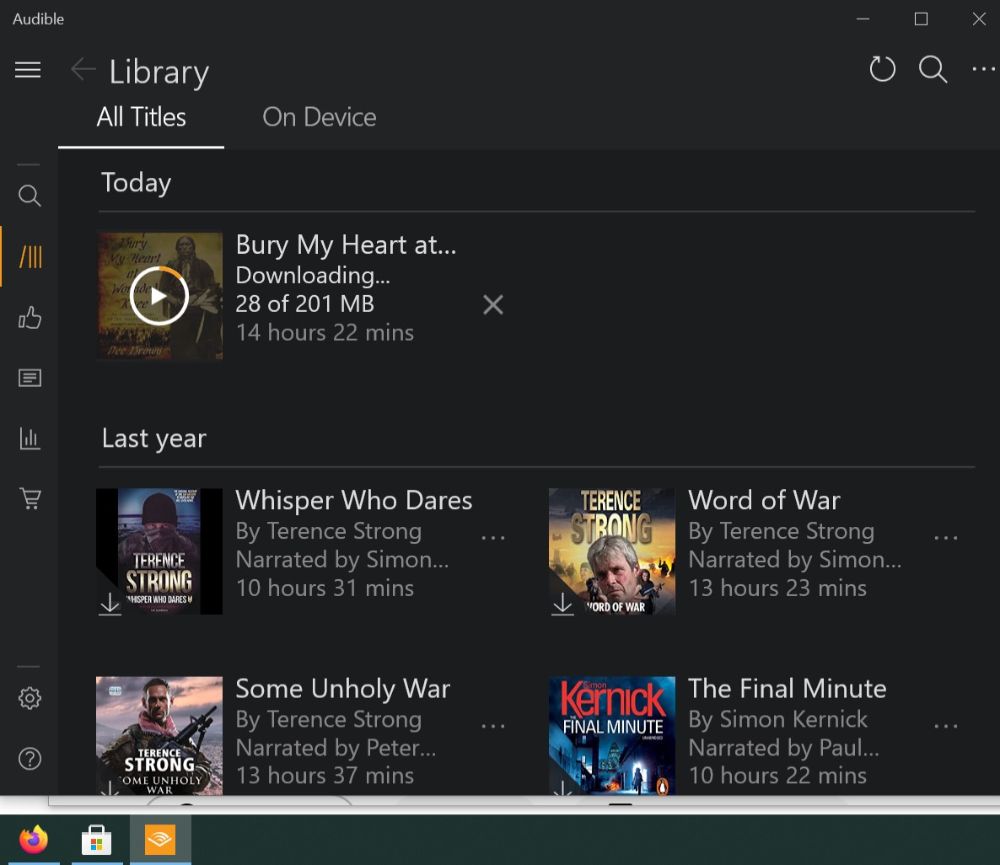Open the Library sidebar icon
Viewport: 1000px width, 865px height.
click(x=31, y=256)
